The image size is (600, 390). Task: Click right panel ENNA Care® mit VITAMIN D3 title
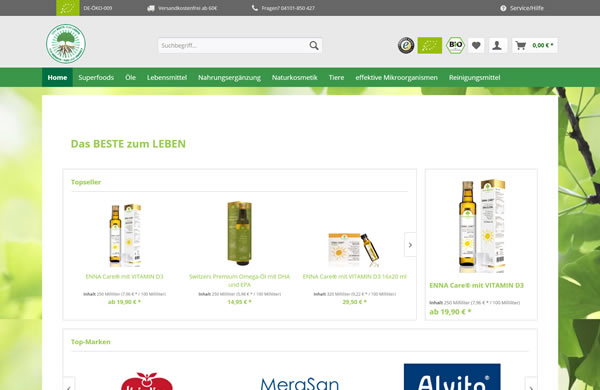pos(476,286)
